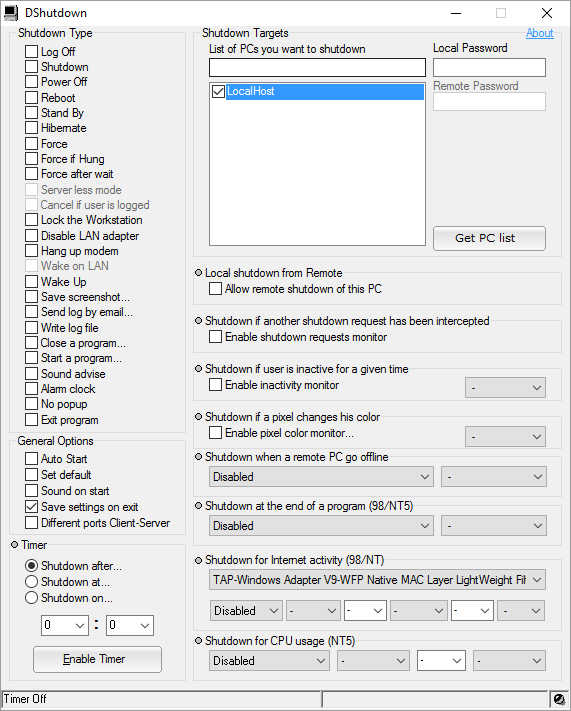Tick Enable shutdown requests monitor
The height and width of the screenshot is (711, 571).
point(215,337)
